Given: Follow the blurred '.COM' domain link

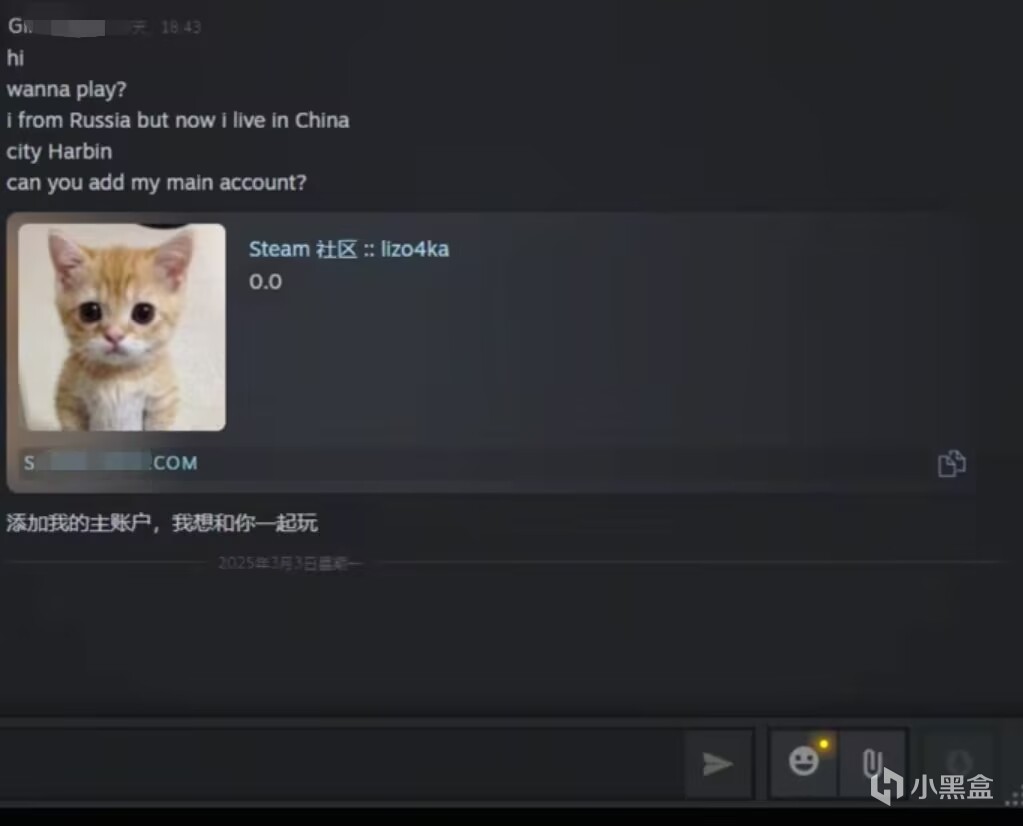Looking at the screenshot, I should [111, 463].
